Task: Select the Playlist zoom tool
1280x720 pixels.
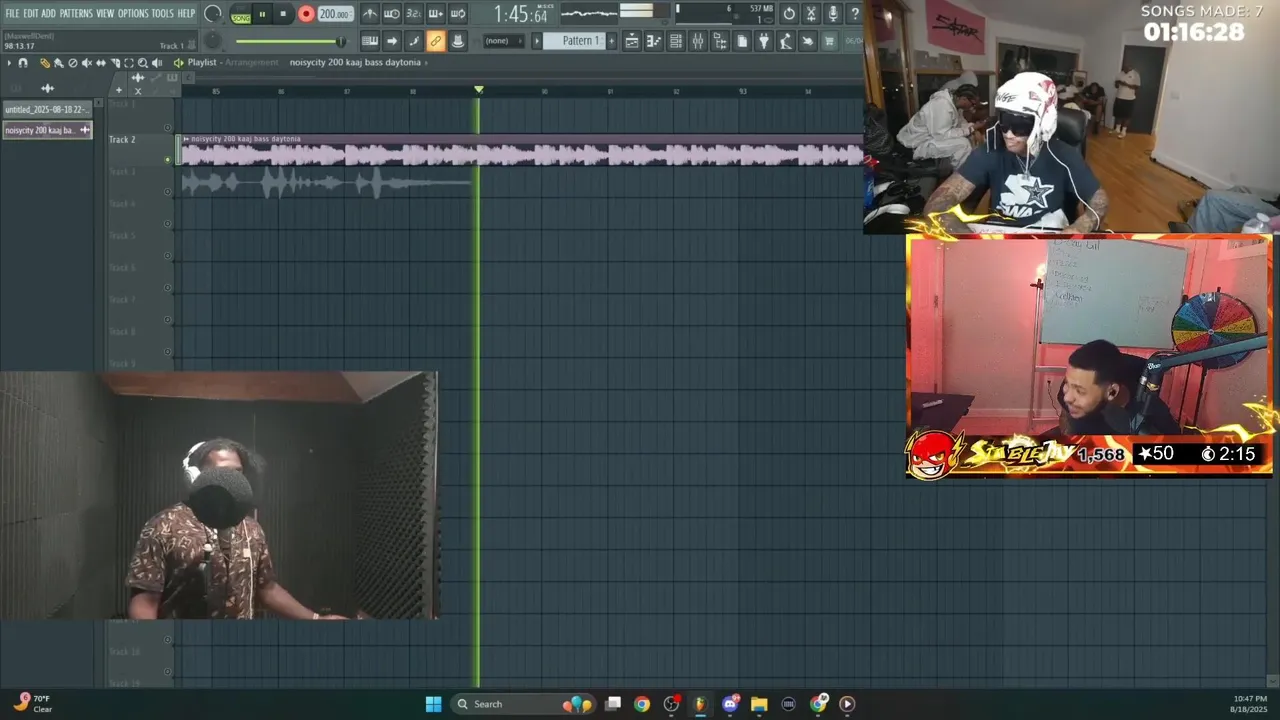Action: coord(143,63)
